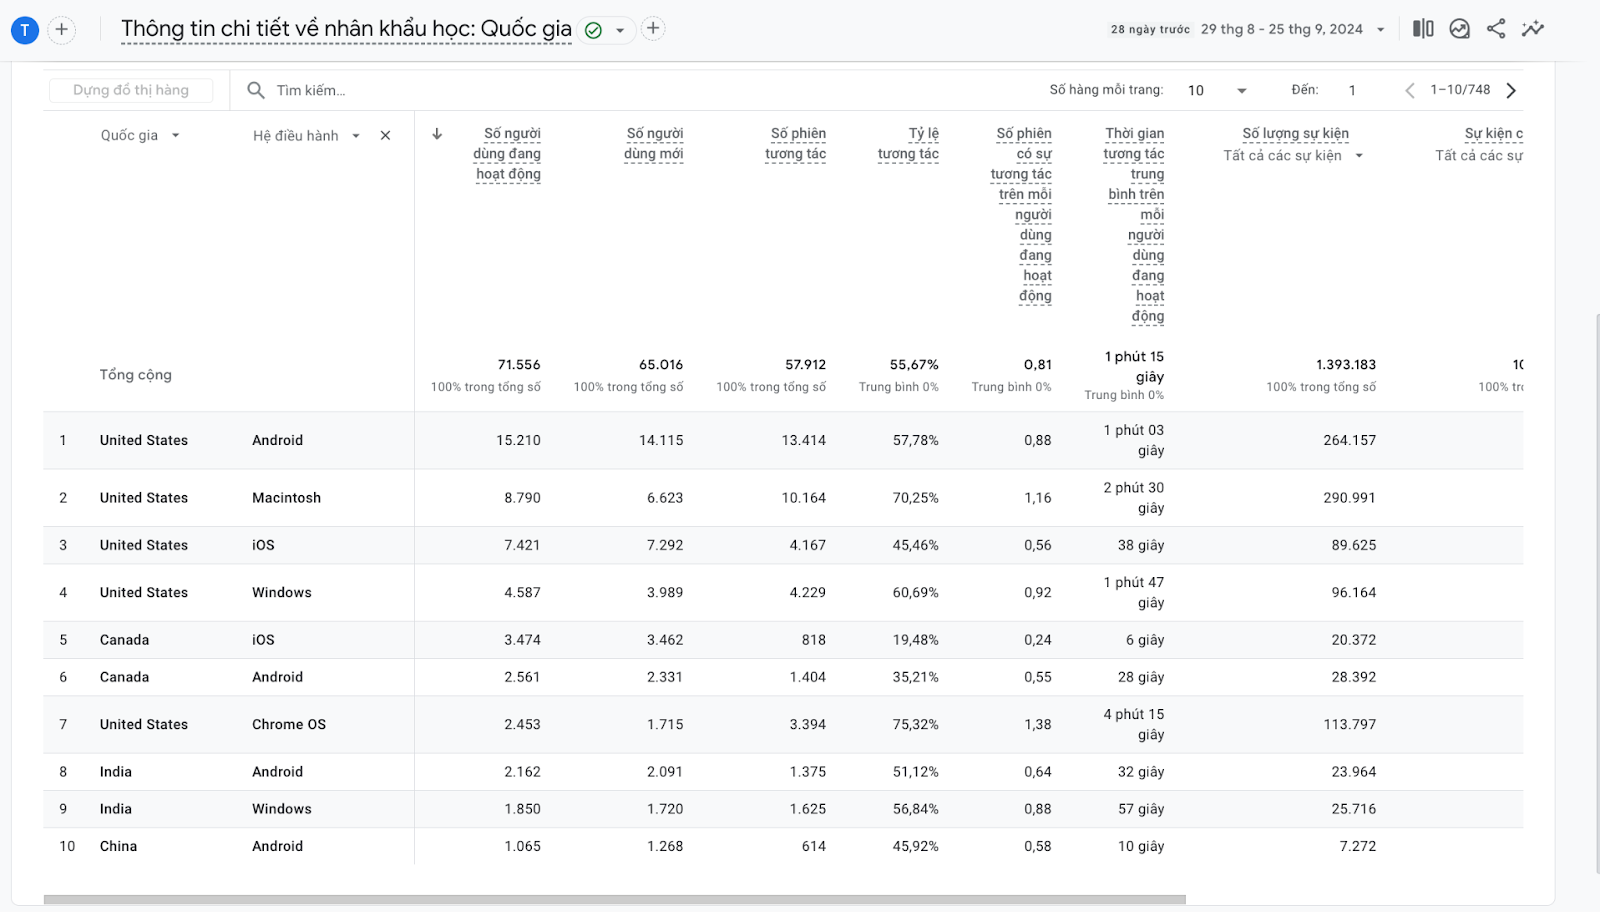Click the 28 ngày trước label

pyautogui.click(x=1150, y=30)
